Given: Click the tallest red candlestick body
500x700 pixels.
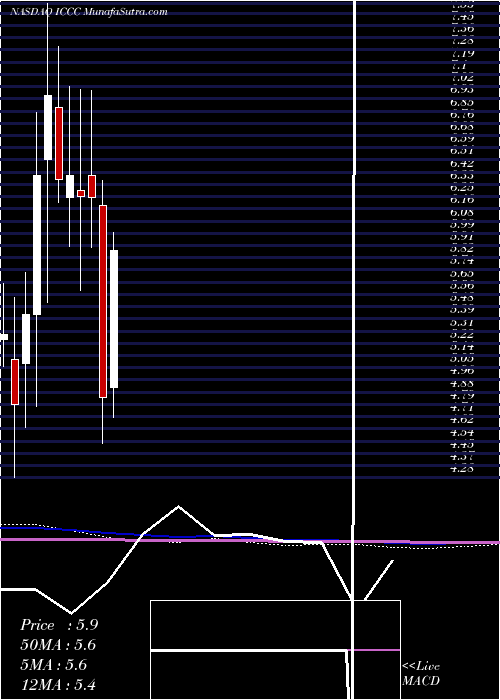Looking at the screenshot, I should point(103,301).
